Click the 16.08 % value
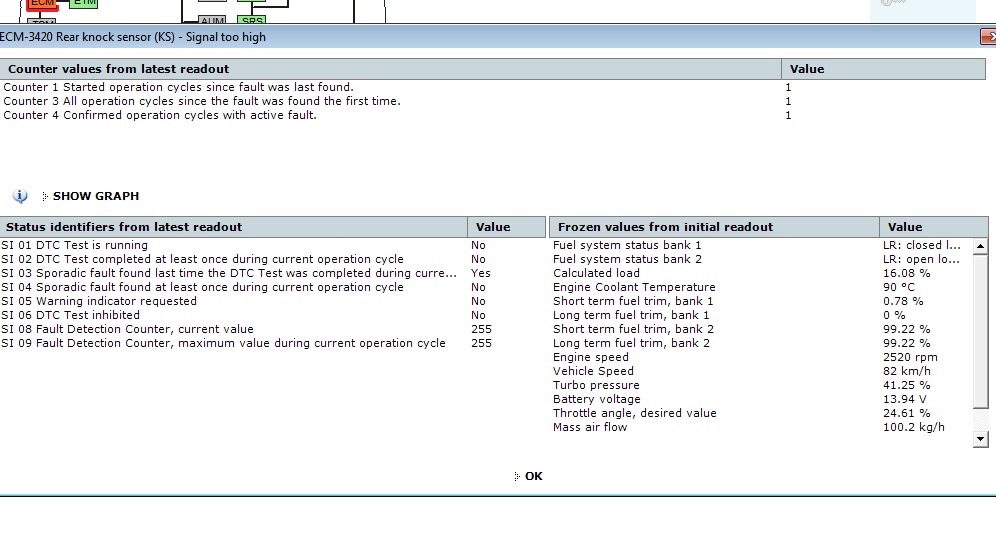This screenshot has width=996, height=536. pos(906,273)
